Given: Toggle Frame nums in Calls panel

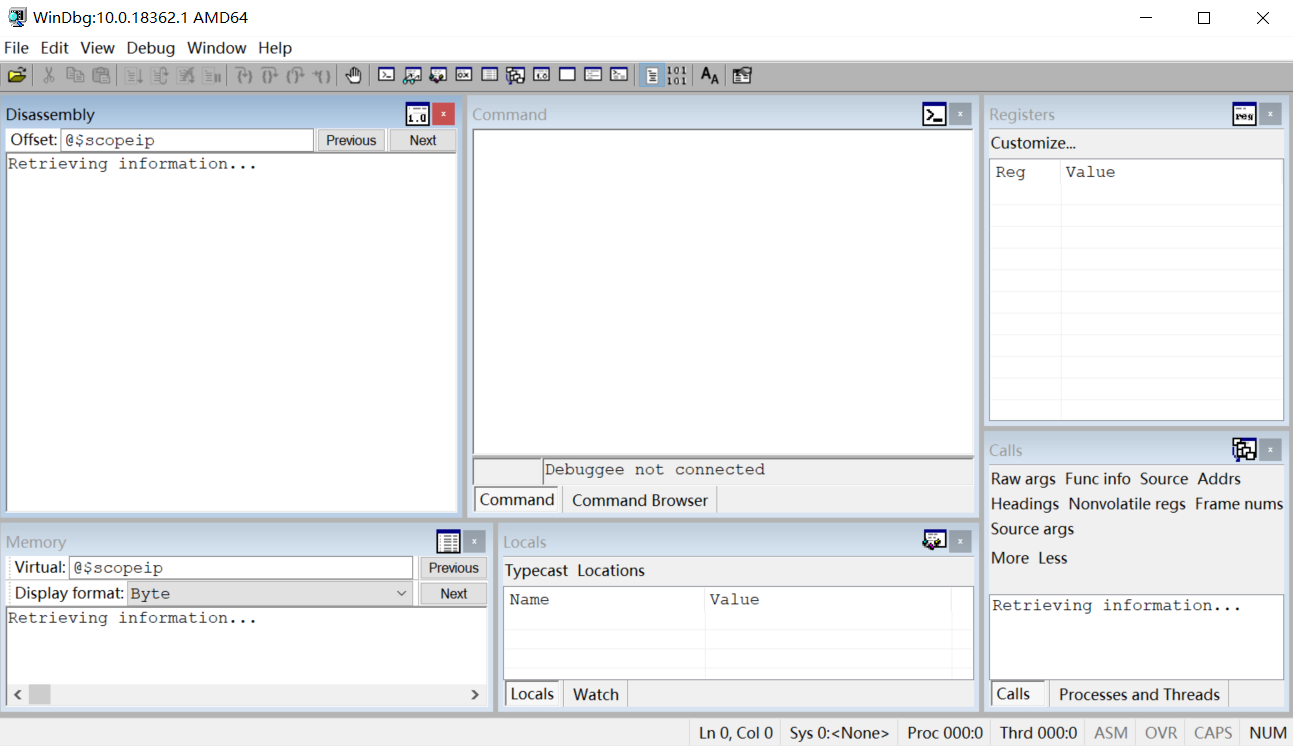Looking at the screenshot, I should [x=1239, y=504].
